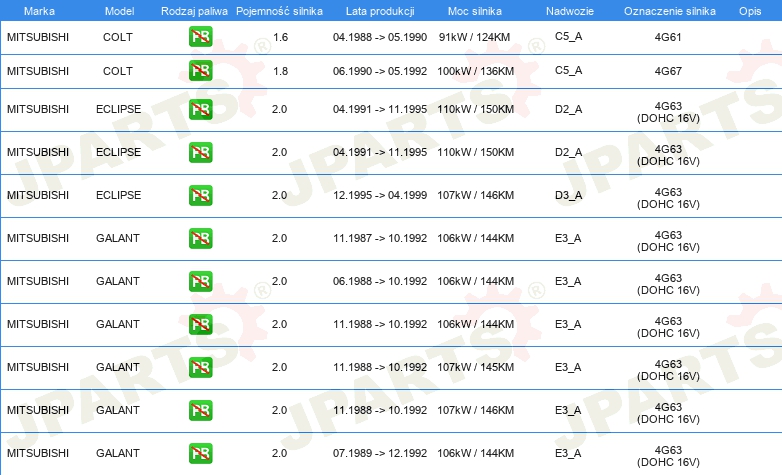The image size is (782, 475).
Task: Click the Lata produkcji column header
Action: tap(380, 11)
